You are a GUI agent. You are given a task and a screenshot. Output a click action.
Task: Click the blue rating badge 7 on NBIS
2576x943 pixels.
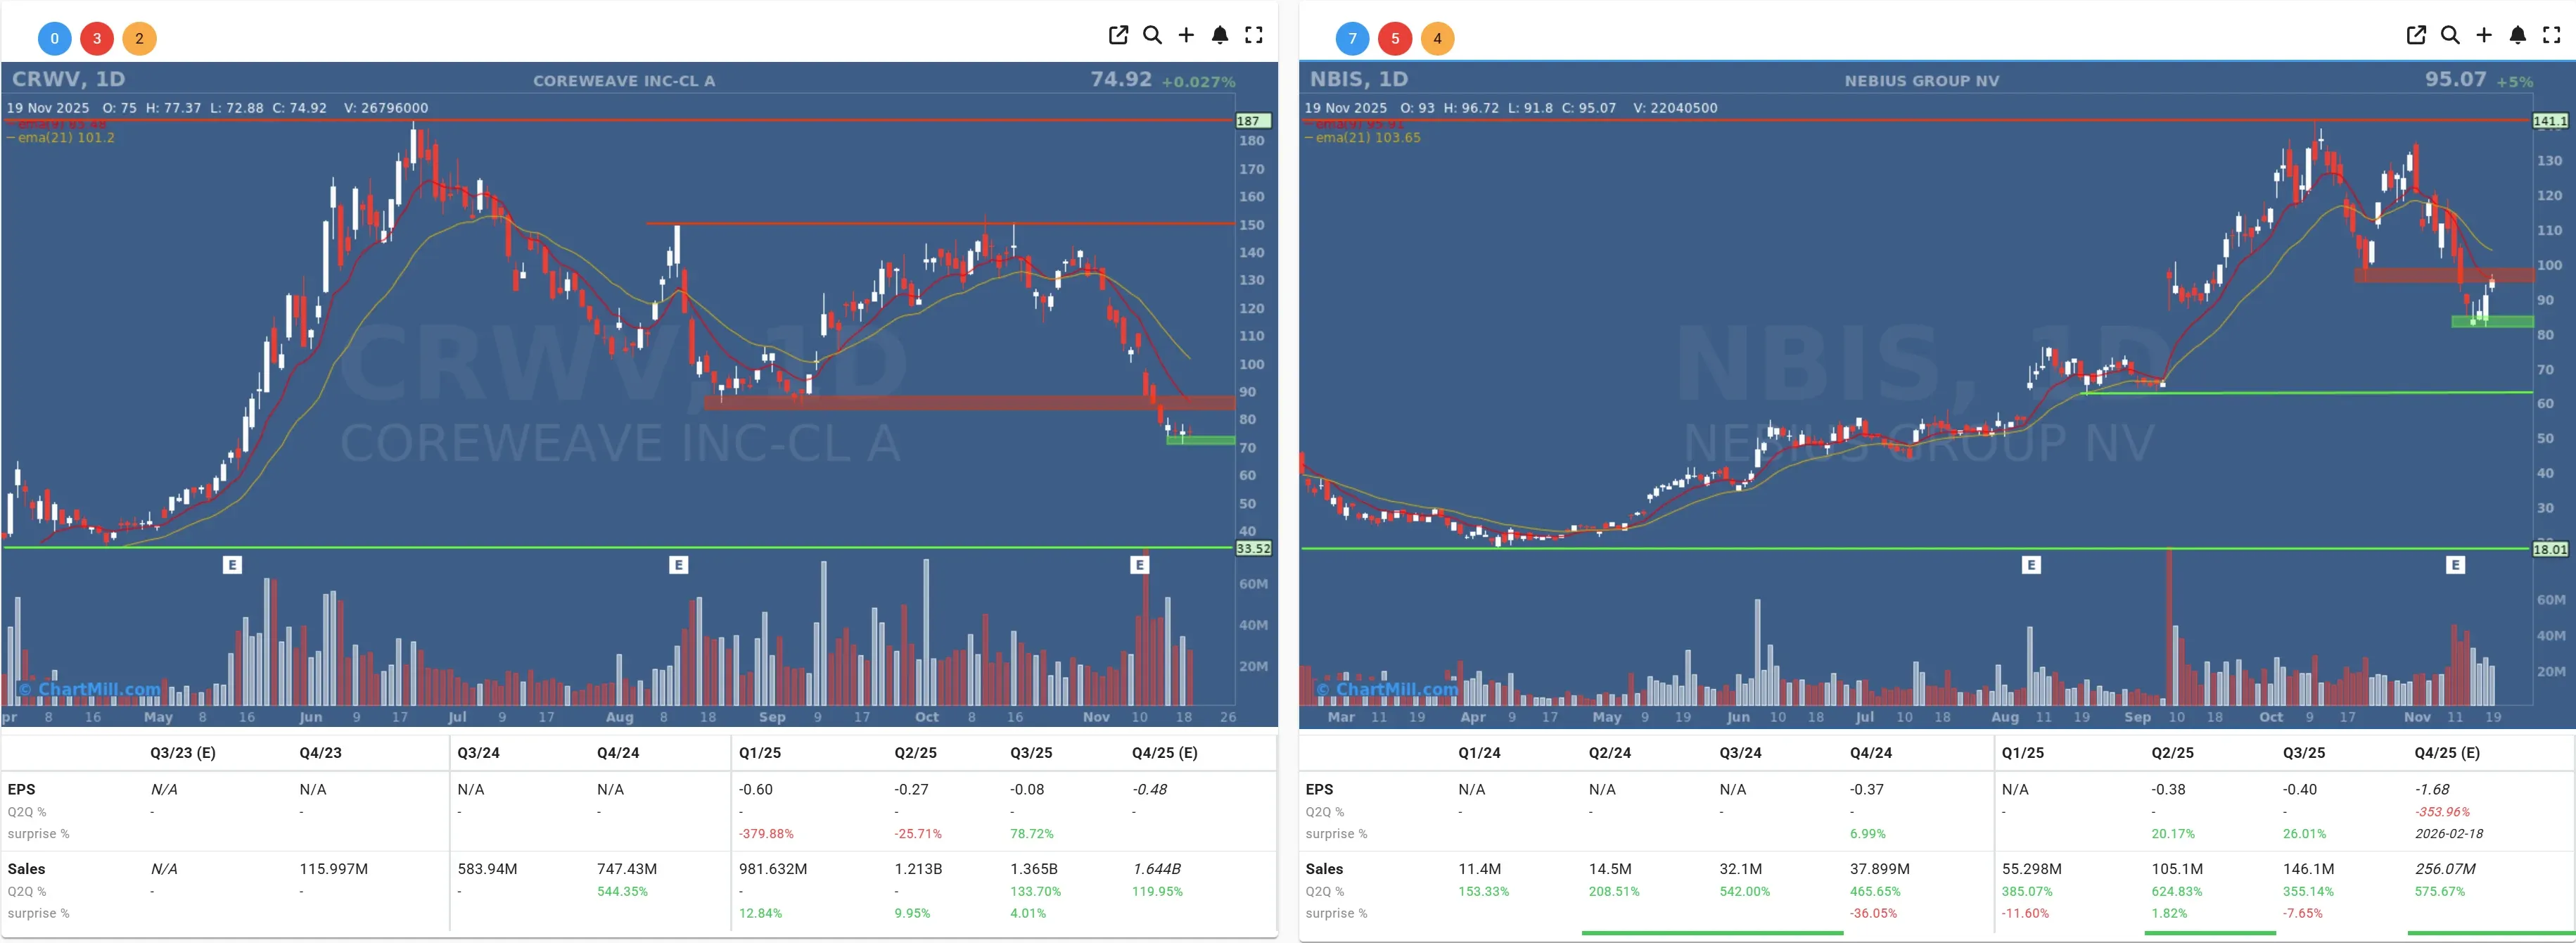click(x=1352, y=38)
